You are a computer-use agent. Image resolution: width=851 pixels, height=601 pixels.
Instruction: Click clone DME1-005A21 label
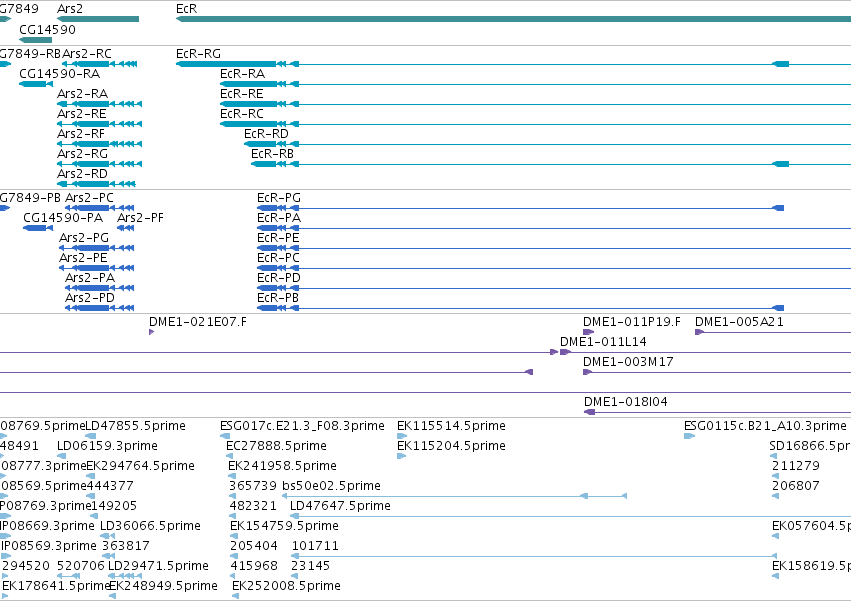(x=739, y=322)
